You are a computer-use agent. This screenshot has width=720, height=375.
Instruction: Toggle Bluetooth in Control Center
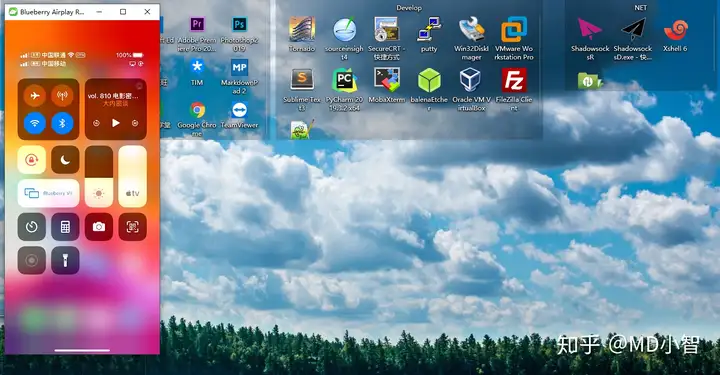62,123
